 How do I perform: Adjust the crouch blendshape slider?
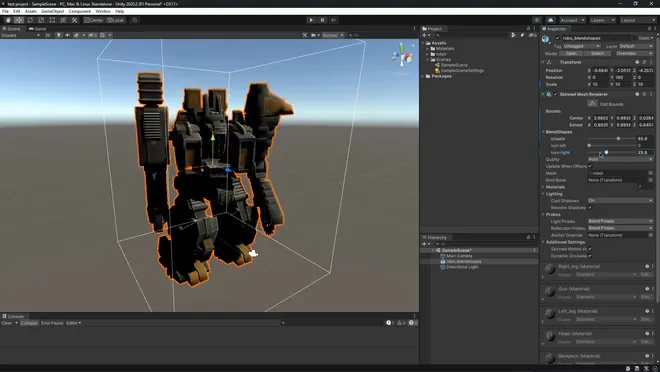coord(612,138)
